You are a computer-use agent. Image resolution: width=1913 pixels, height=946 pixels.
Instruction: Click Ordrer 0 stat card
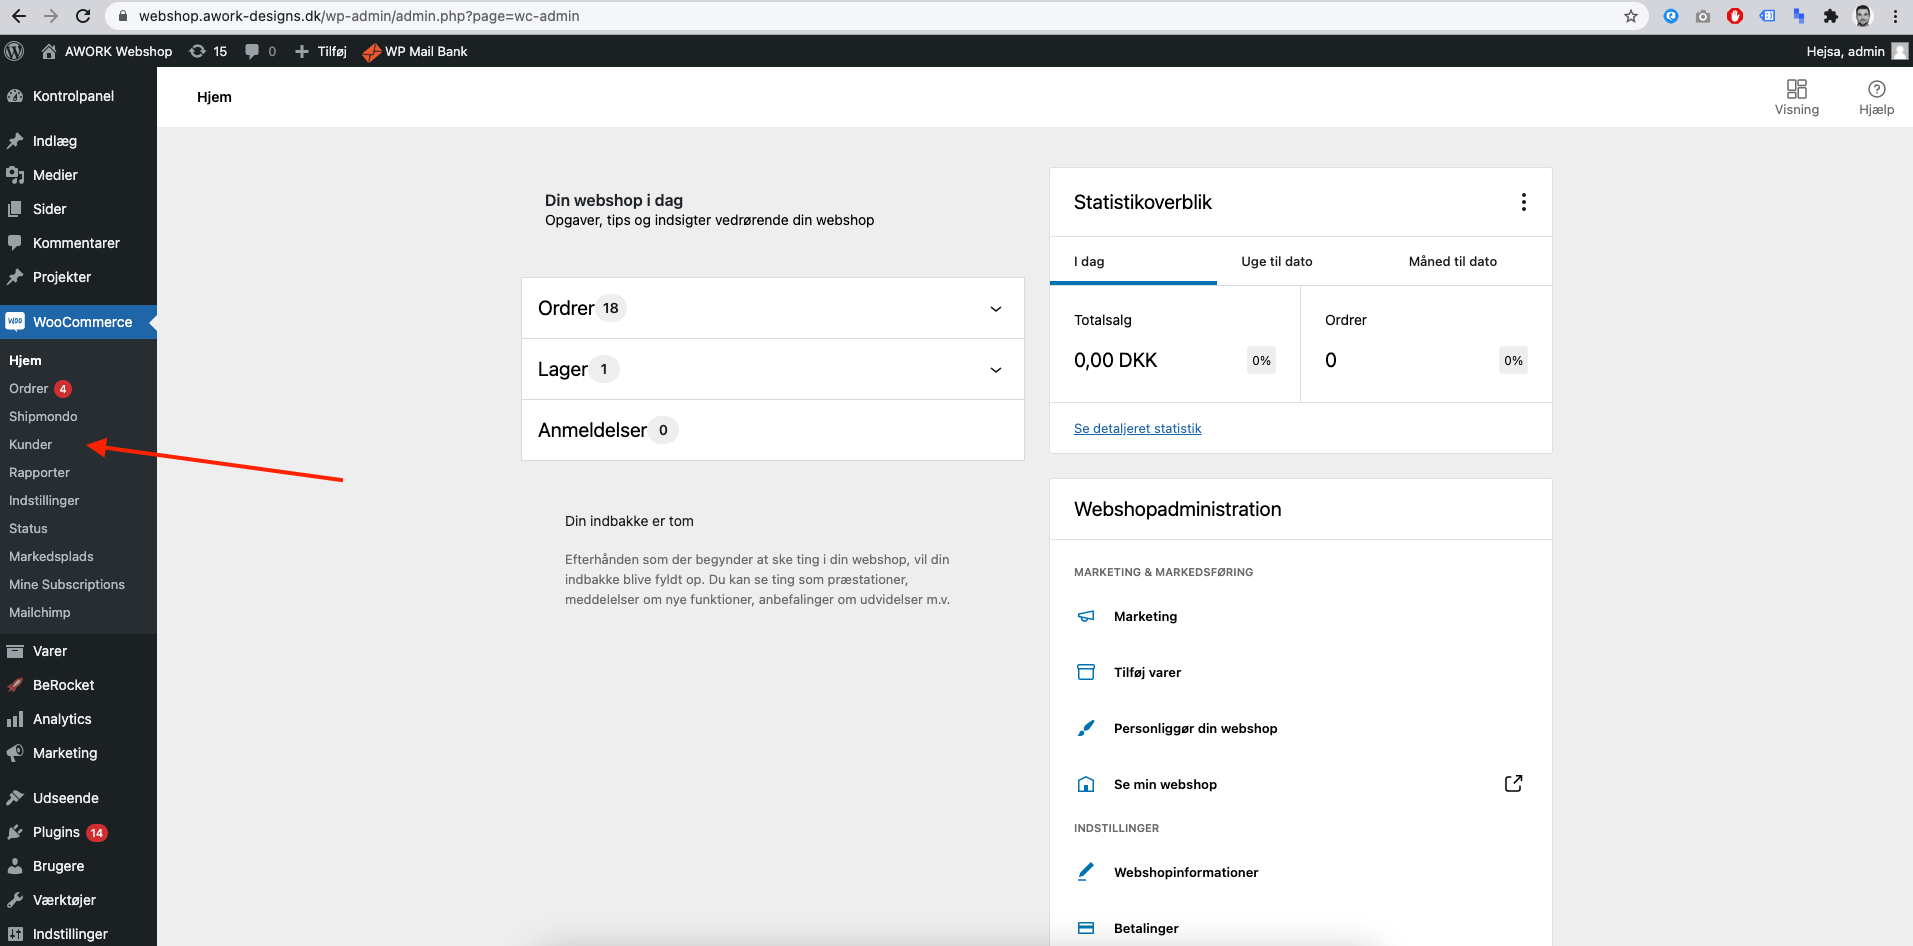click(x=1426, y=344)
